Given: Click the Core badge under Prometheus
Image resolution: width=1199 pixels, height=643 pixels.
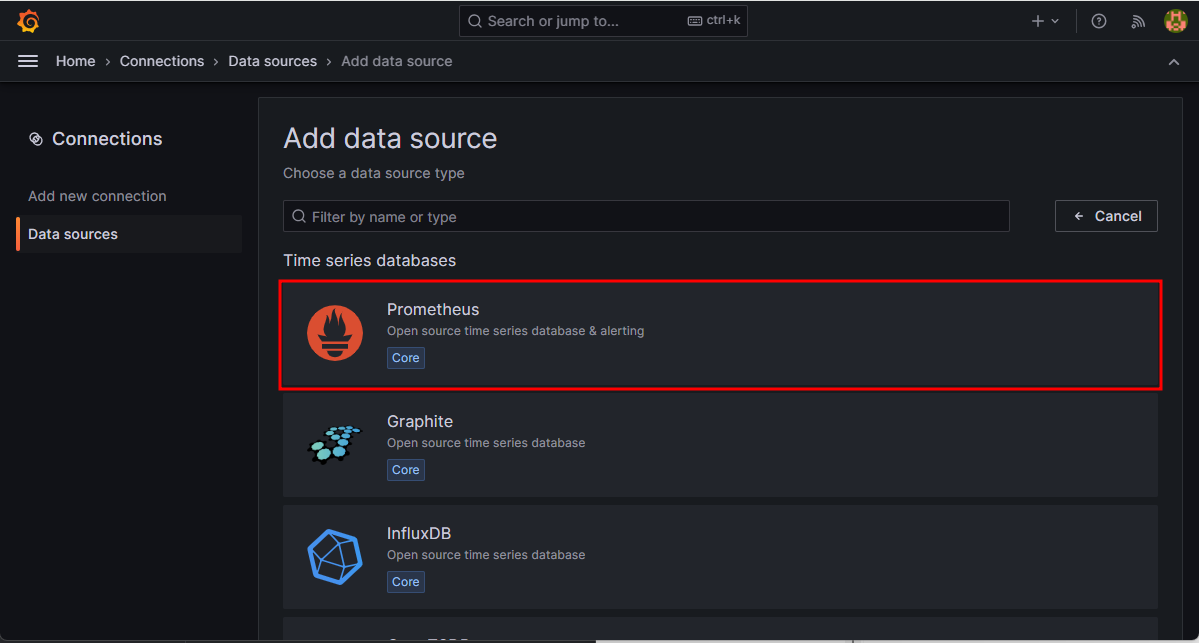Looking at the screenshot, I should pos(406,358).
